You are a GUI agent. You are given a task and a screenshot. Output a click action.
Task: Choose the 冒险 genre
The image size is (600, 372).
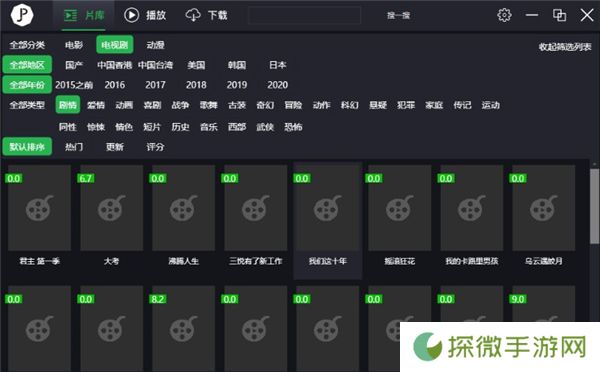pos(293,104)
